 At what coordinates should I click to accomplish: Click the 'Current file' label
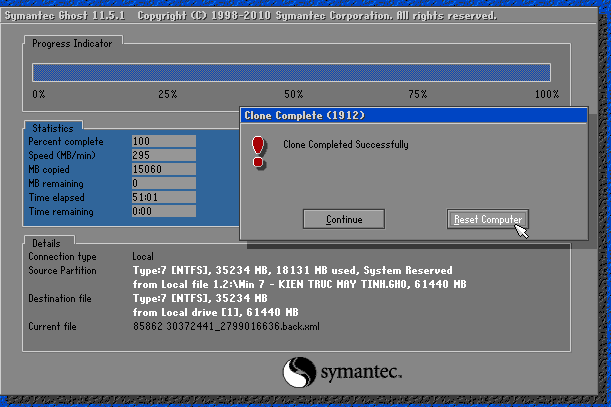pyautogui.click(x=52, y=327)
